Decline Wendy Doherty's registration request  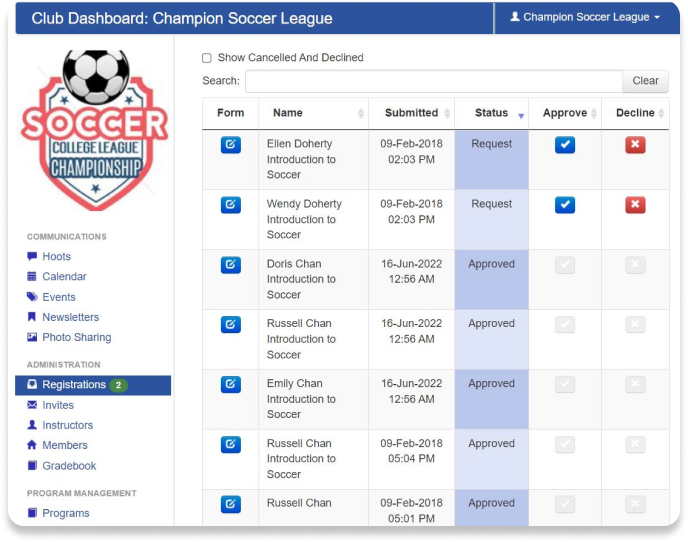(x=635, y=205)
